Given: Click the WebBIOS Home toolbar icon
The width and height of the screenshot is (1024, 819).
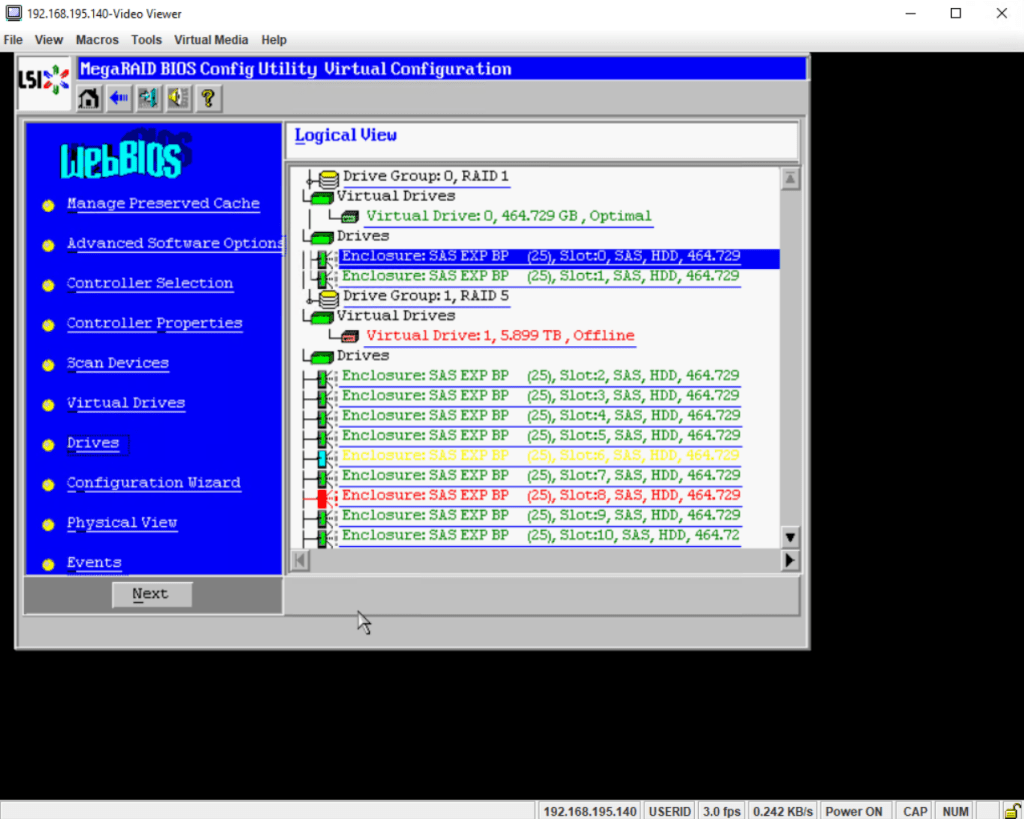Looking at the screenshot, I should 89,99.
